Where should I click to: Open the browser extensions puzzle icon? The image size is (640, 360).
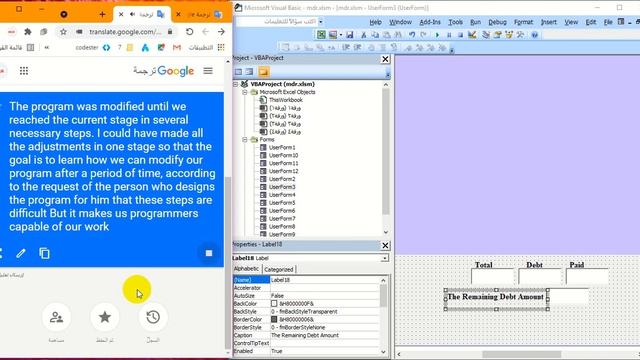point(28,31)
